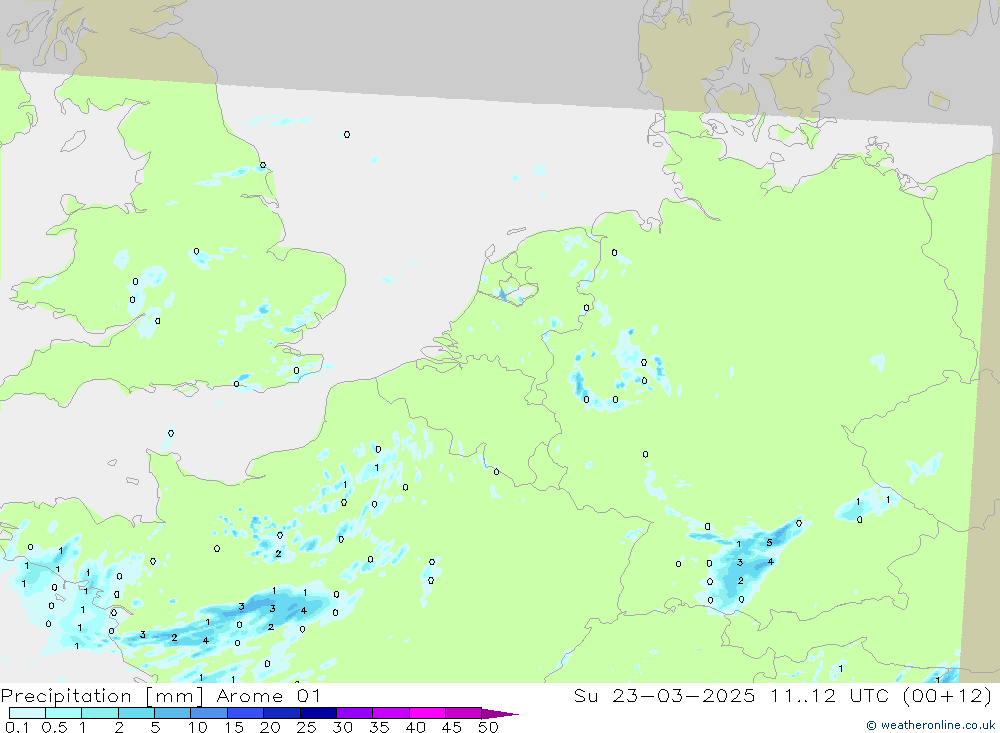Click the 10–15 mm legend color swatch
Viewport: 1000px width, 733px height.
click(209, 713)
